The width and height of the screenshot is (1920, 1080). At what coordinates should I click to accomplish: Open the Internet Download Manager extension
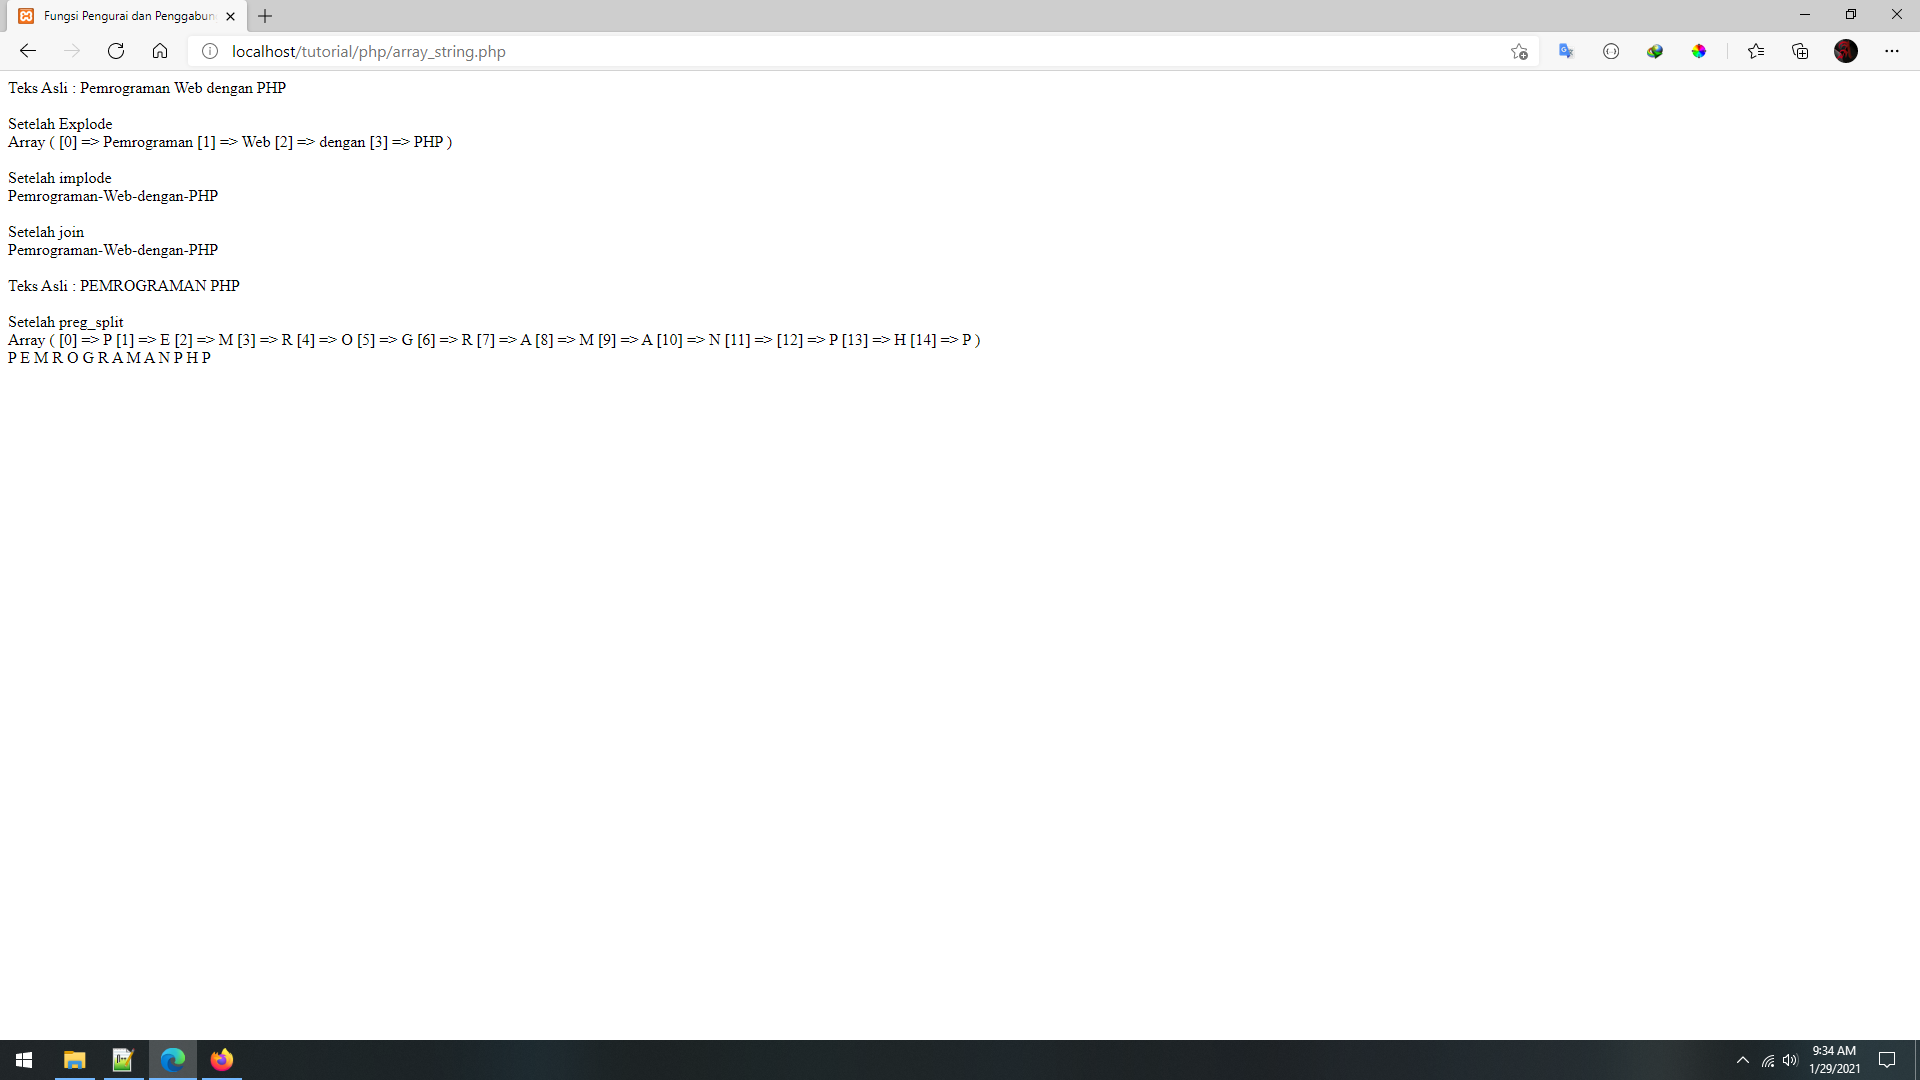pos(1655,51)
